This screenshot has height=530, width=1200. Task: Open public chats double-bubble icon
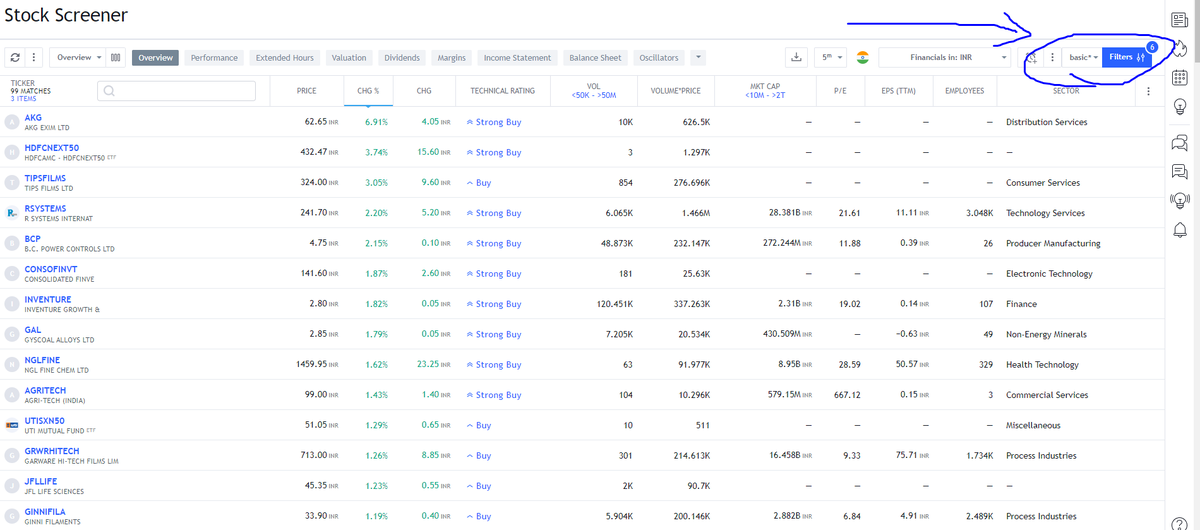click(1179, 143)
